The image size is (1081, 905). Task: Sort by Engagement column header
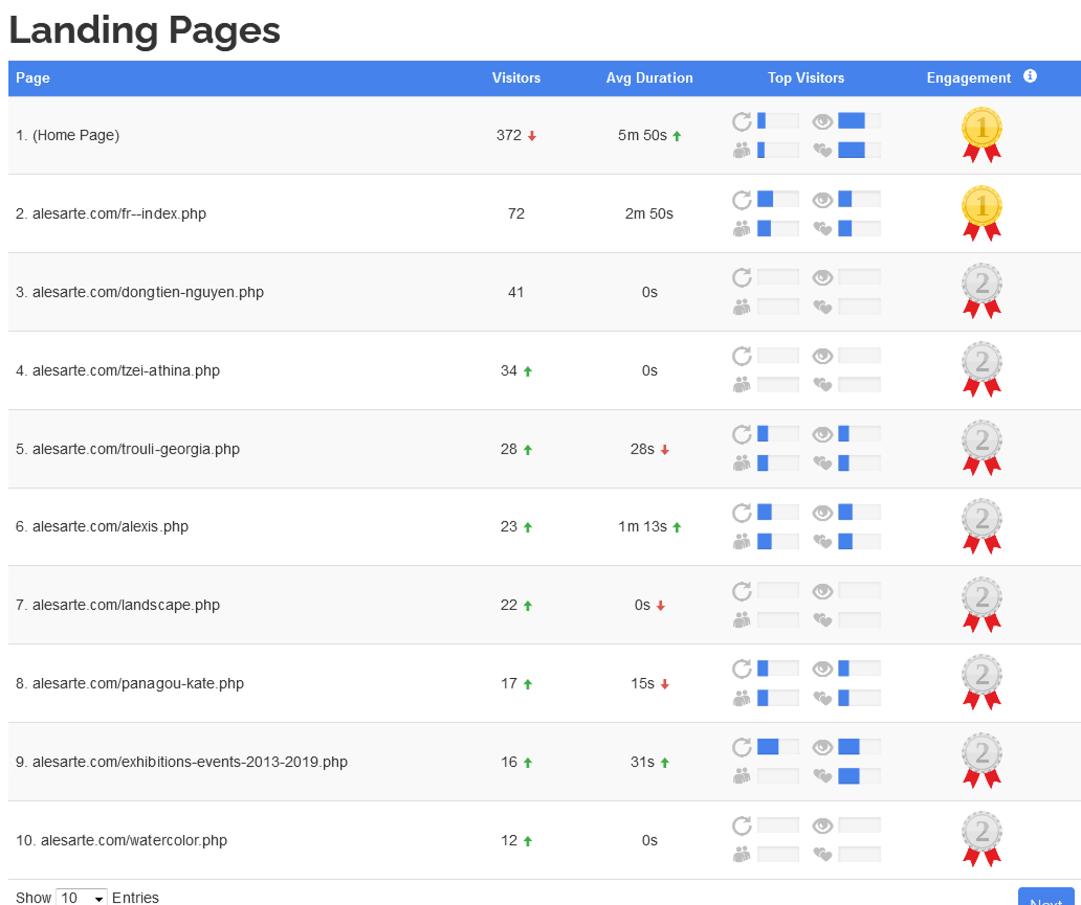coord(968,77)
